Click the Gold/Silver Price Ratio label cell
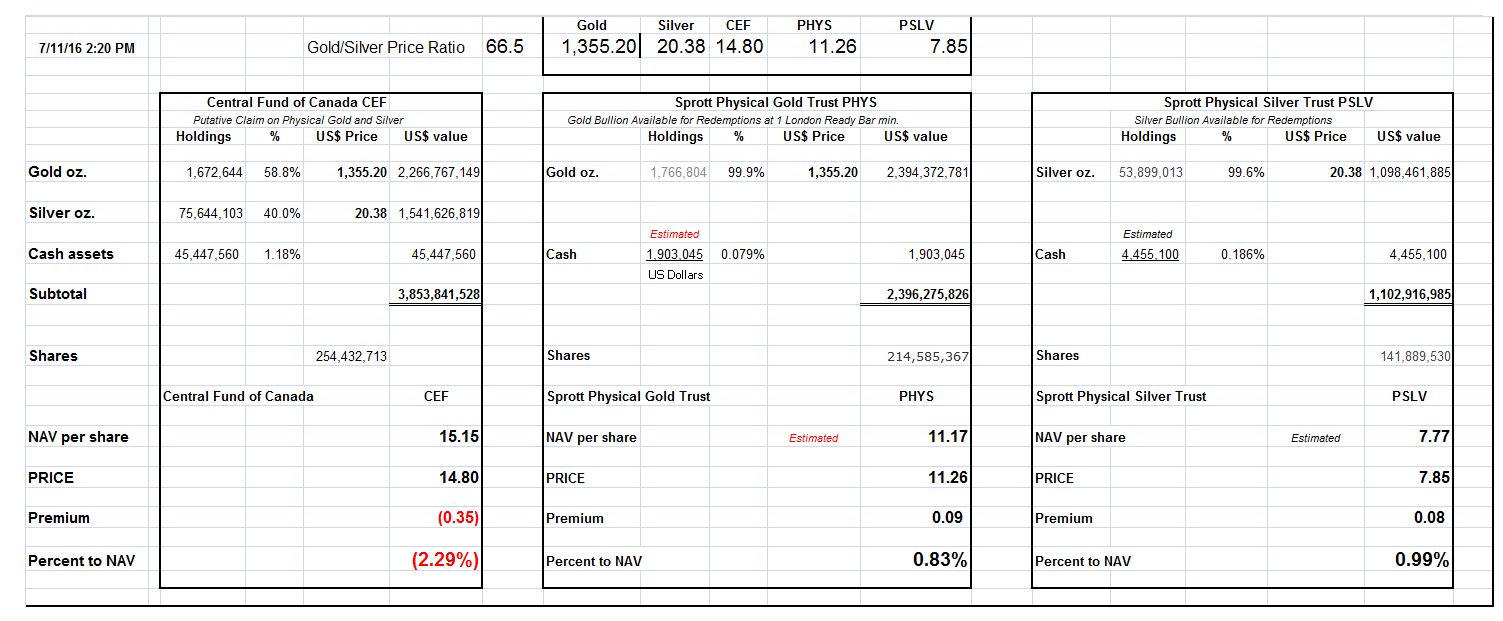 [386, 47]
